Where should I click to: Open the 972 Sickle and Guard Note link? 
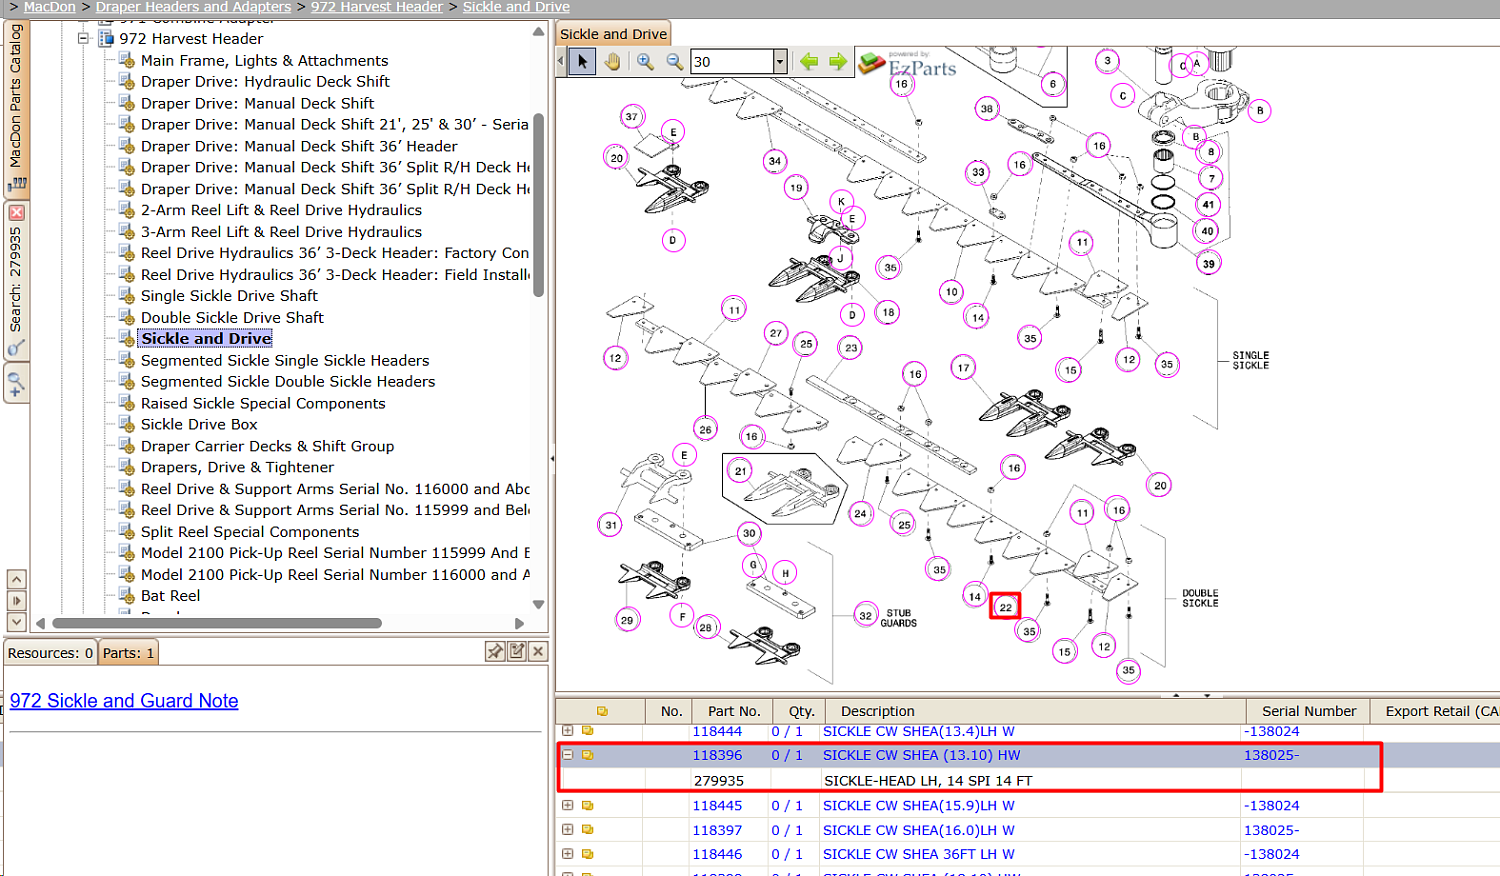click(x=124, y=701)
